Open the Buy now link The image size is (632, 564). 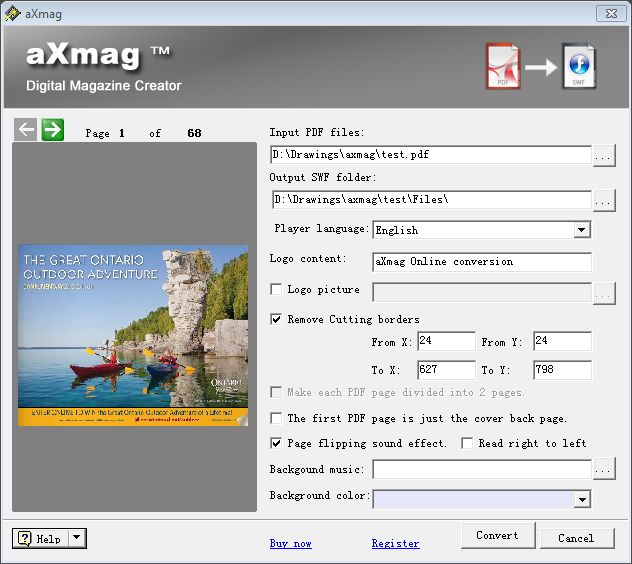pyautogui.click(x=291, y=543)
